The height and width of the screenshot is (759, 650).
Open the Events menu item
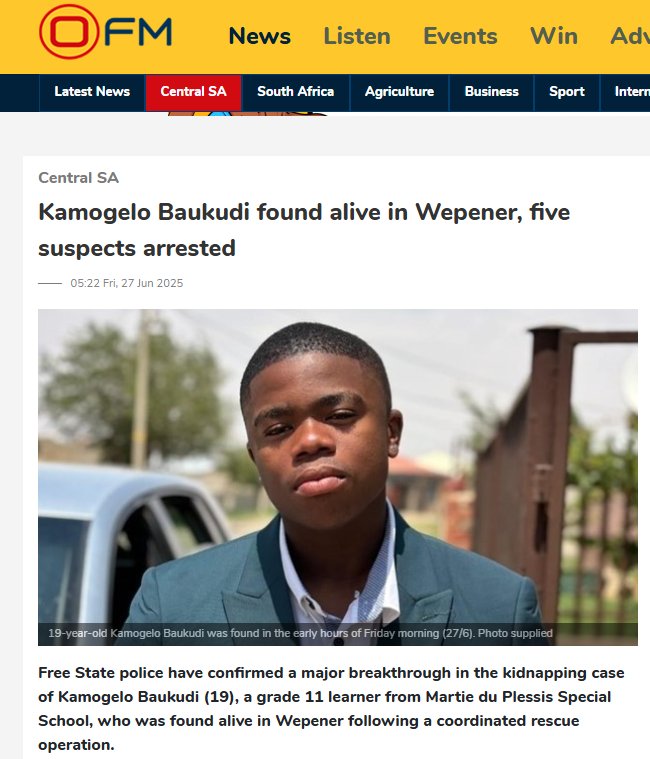click(460, 36)
